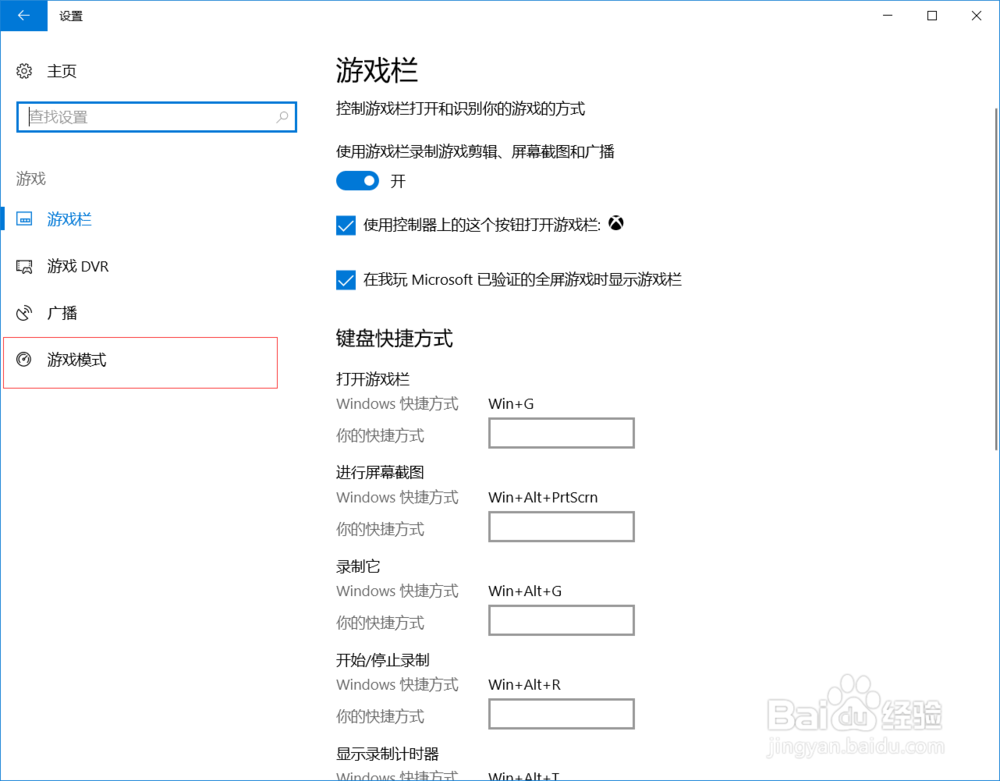Open the 广播 settings page
This screenshot has width=1000, height=781.
click(x=62, y=313)
